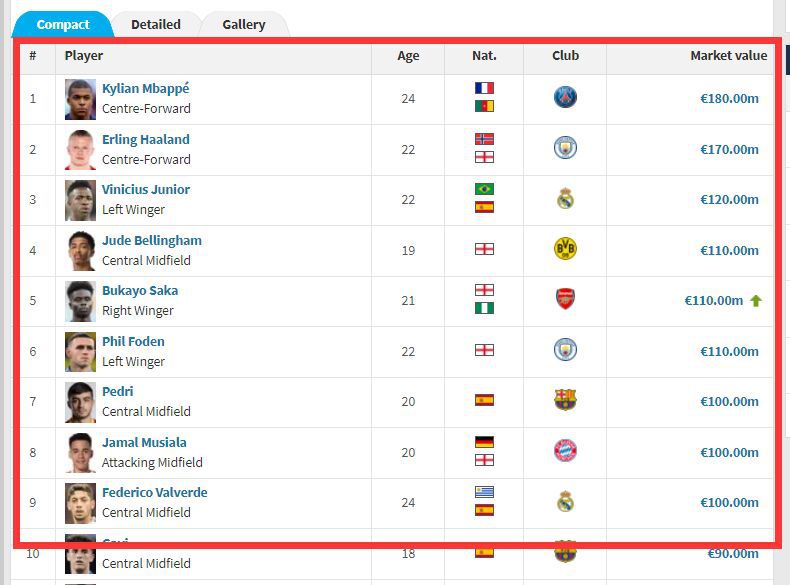Click Phil Foden's portrait thumbnail
The image size is (790, 585).
pyautogui.click(x=81, y=351)
